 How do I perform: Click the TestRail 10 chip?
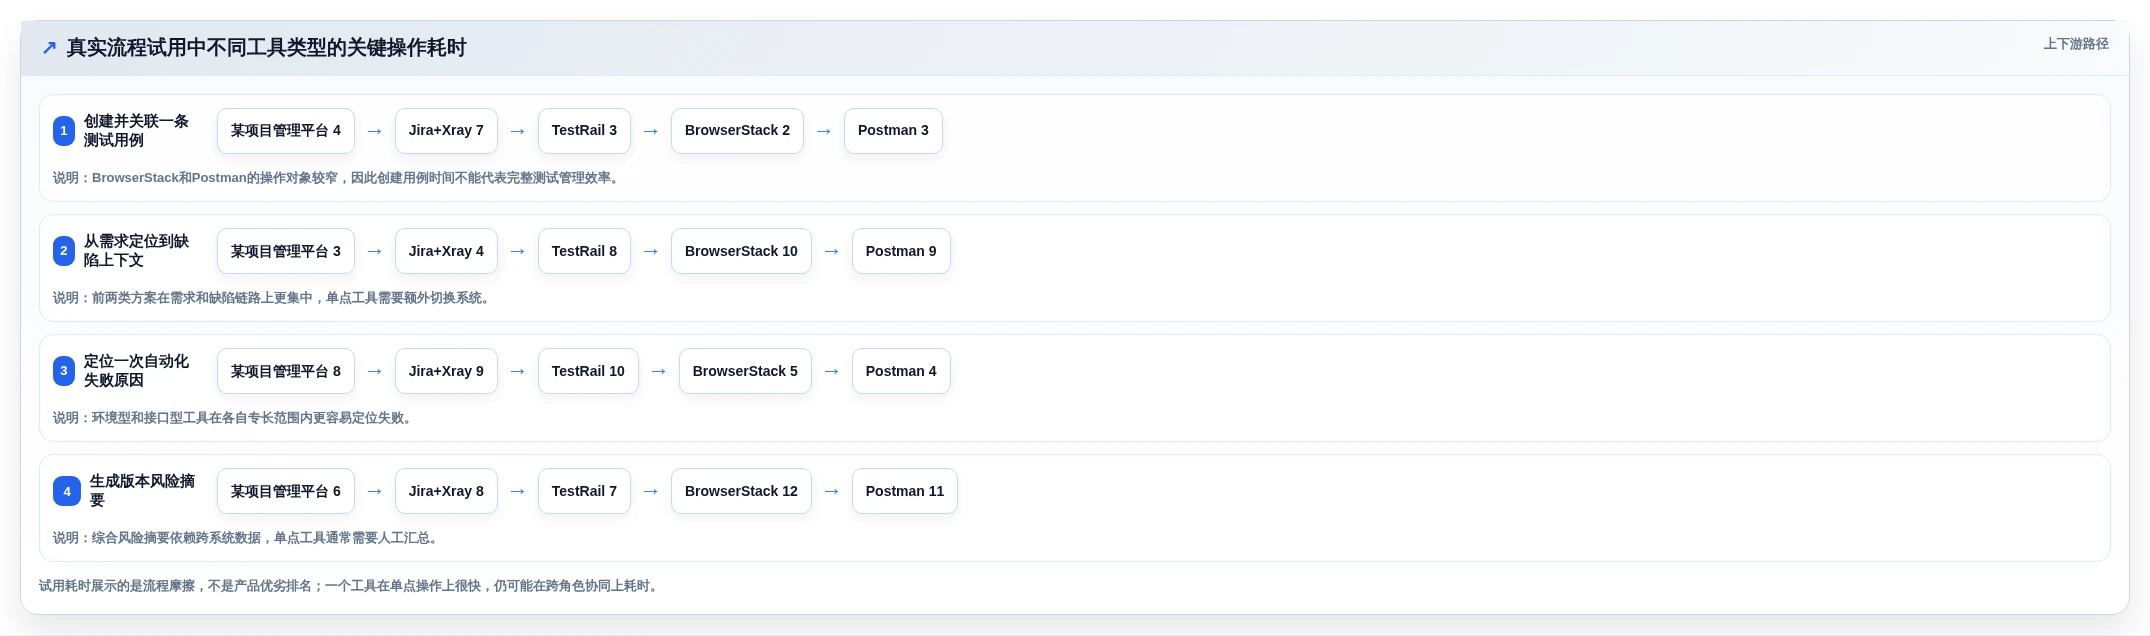pos(588,371)
